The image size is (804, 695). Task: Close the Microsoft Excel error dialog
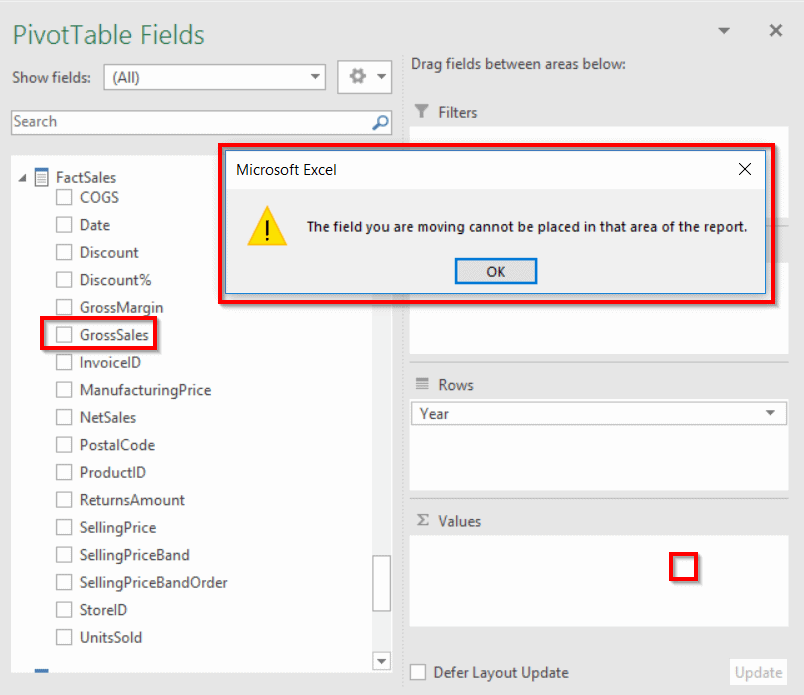[x=744, y=170]
